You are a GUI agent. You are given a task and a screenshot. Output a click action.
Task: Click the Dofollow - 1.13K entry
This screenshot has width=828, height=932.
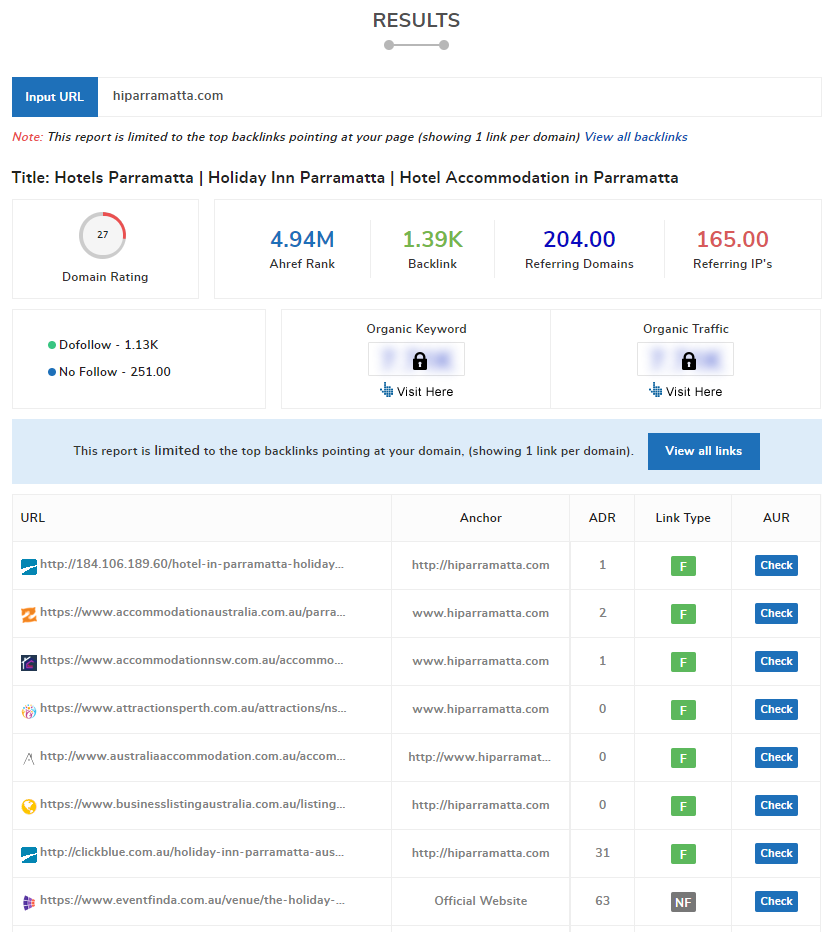click(103, 345)
